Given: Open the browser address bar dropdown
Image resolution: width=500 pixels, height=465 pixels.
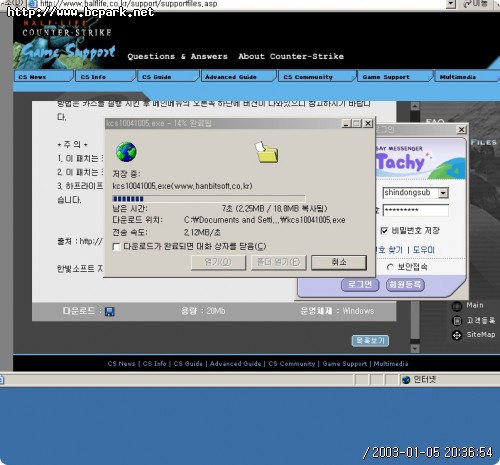Looking at the screenshot, I should pos(451,4).
